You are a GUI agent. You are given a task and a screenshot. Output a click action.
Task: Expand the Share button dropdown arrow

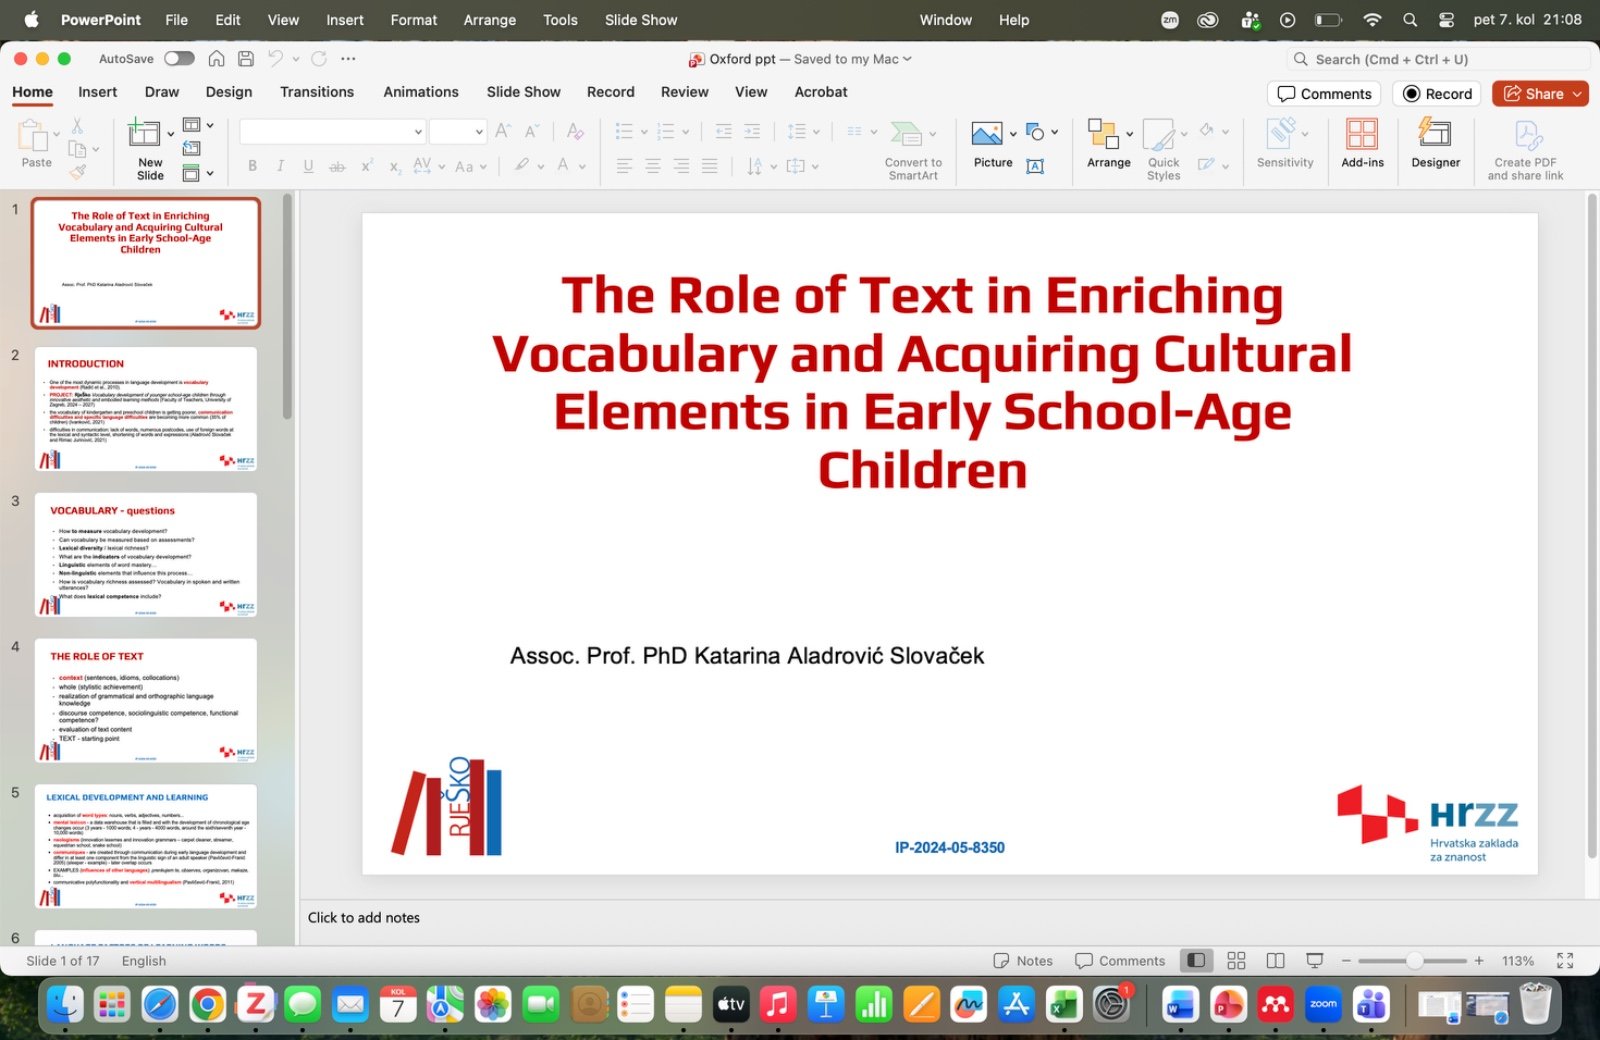pyautogui.click(x=1577, y=94)
